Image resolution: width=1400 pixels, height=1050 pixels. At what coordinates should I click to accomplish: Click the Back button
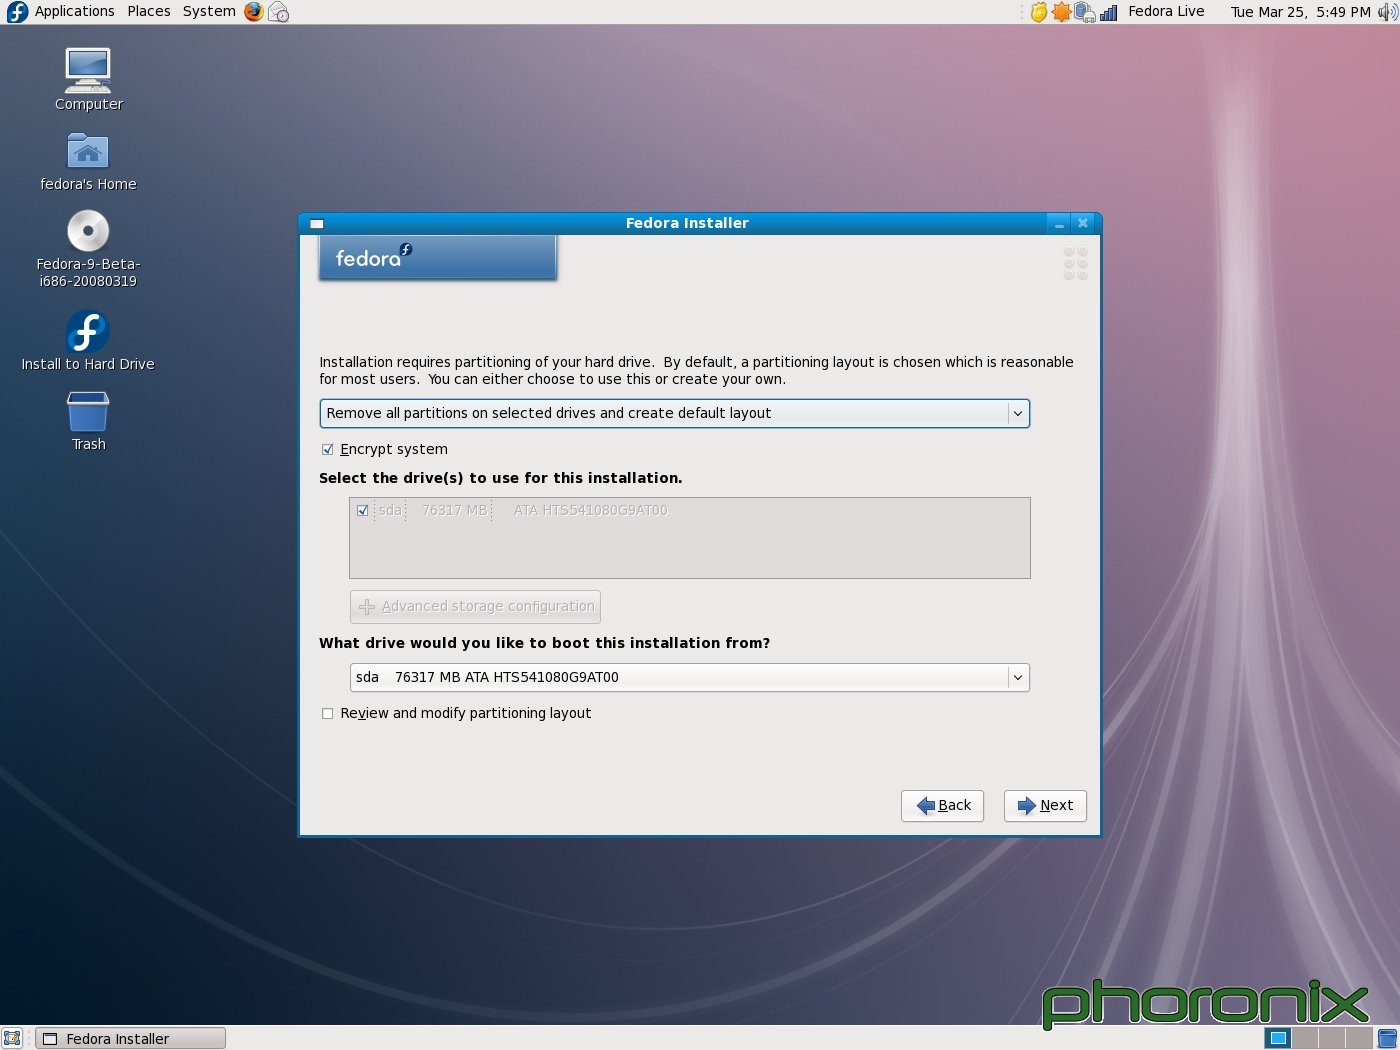coord(941,805)
